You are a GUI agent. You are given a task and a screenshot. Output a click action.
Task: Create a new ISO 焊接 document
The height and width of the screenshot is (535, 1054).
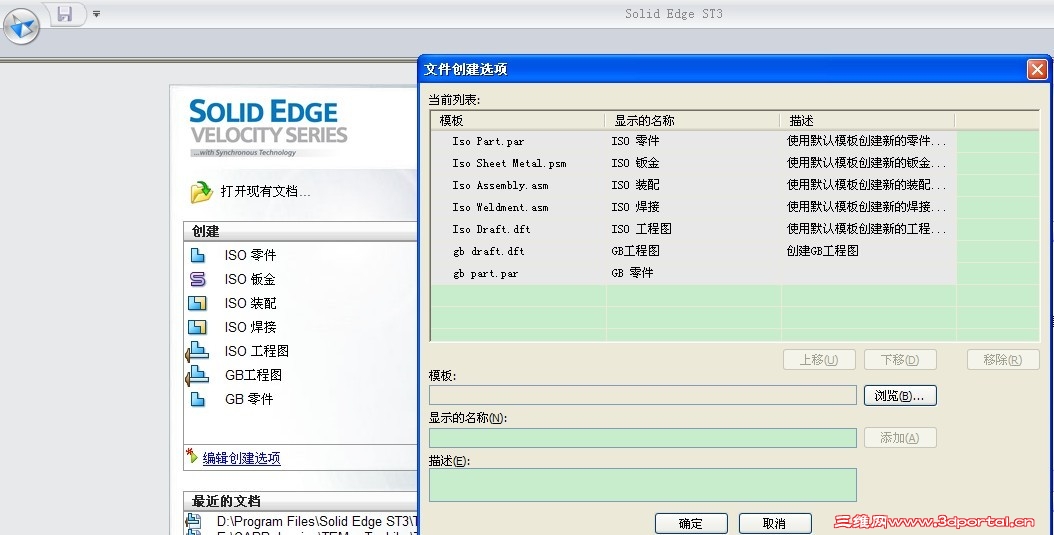[x=250, y=327]
